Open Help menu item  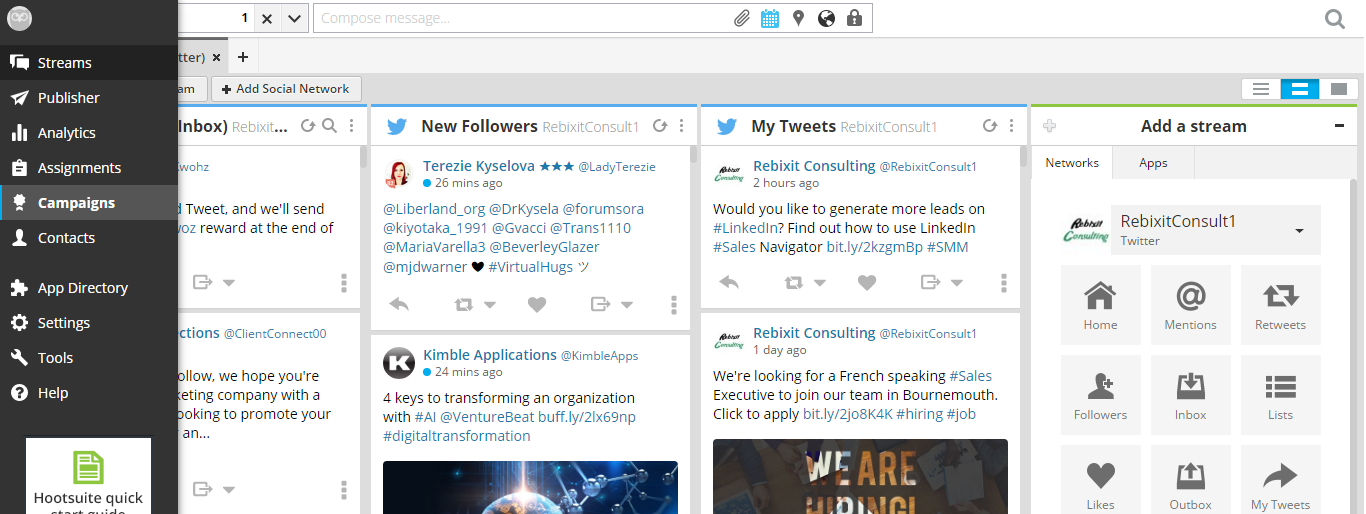[89, 392]
